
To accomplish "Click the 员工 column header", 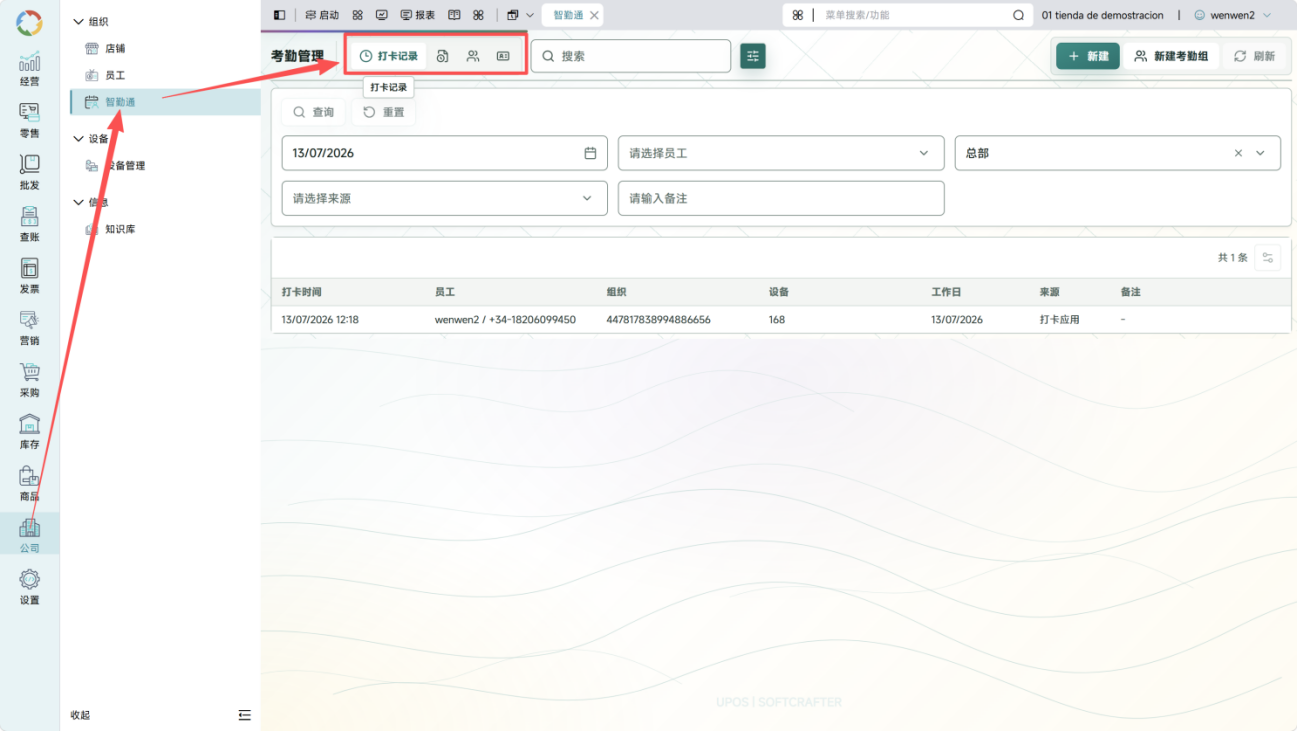I will [x=445, y=292].
